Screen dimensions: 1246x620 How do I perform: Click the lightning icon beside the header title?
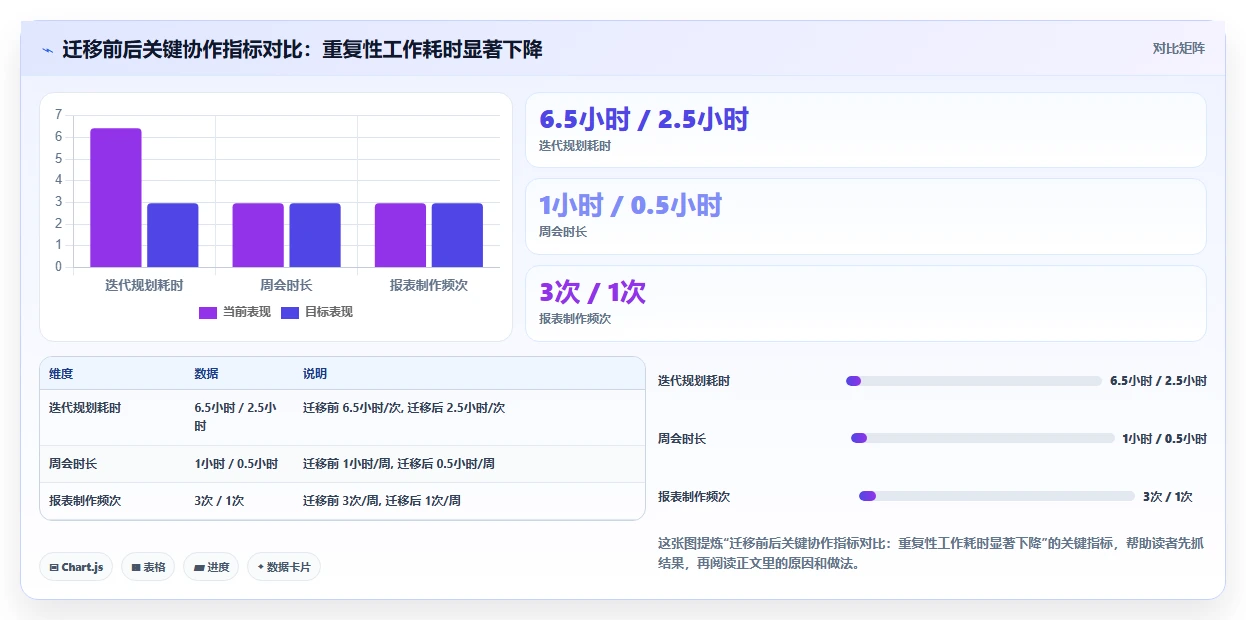click(47, 50)
